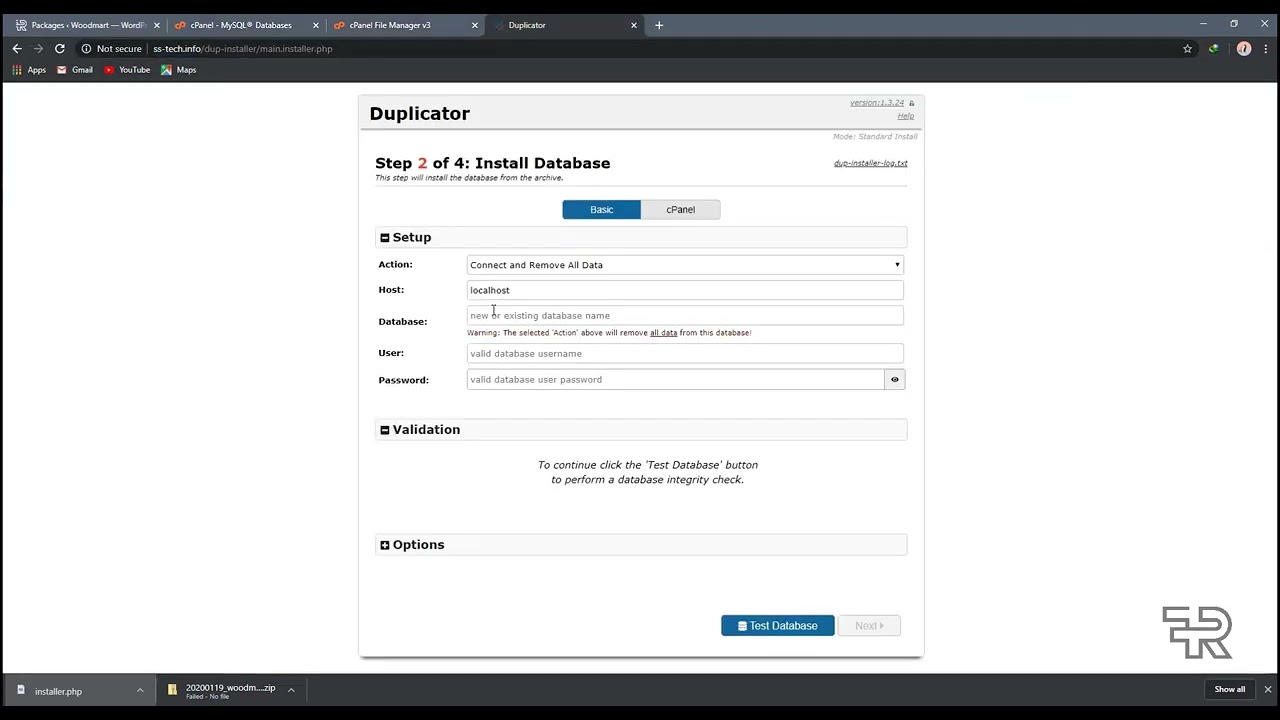
Task: Click lock icon beside version number
Action: click(x=911, y=103)
